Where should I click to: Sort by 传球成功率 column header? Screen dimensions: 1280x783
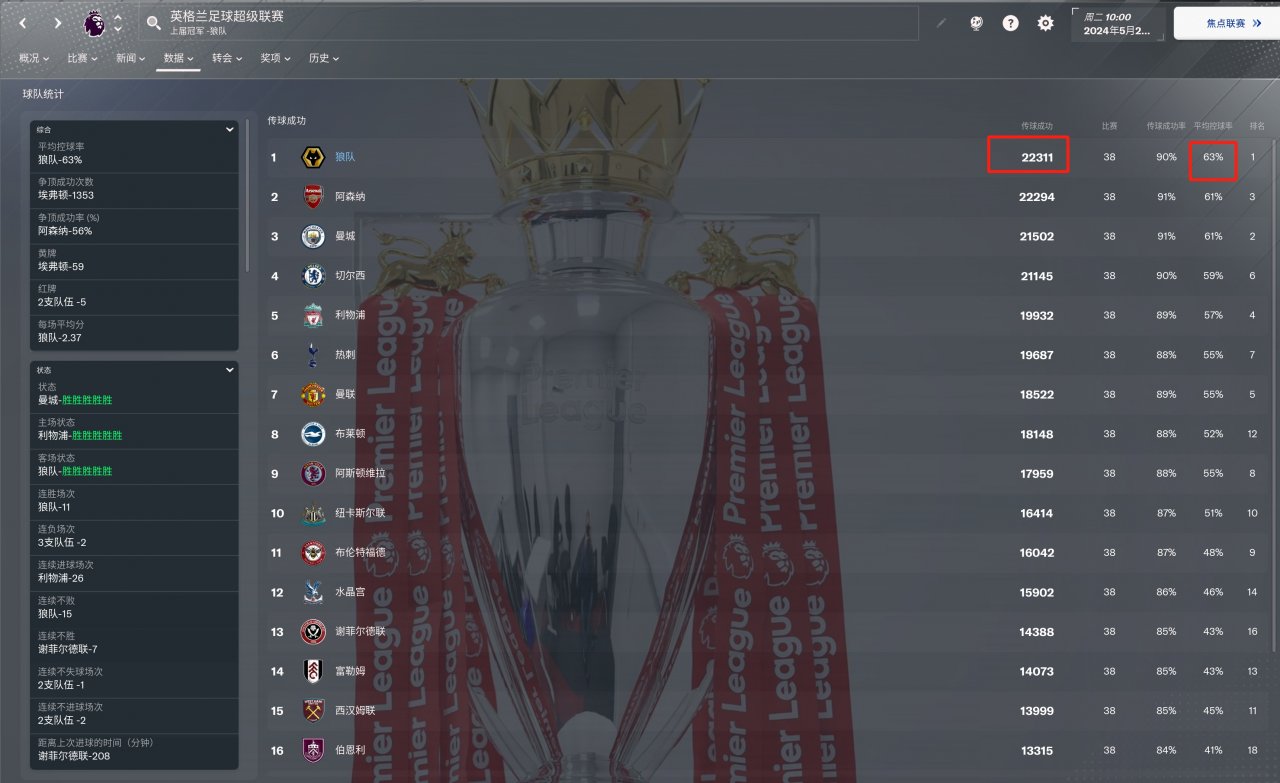[1166, 126]
